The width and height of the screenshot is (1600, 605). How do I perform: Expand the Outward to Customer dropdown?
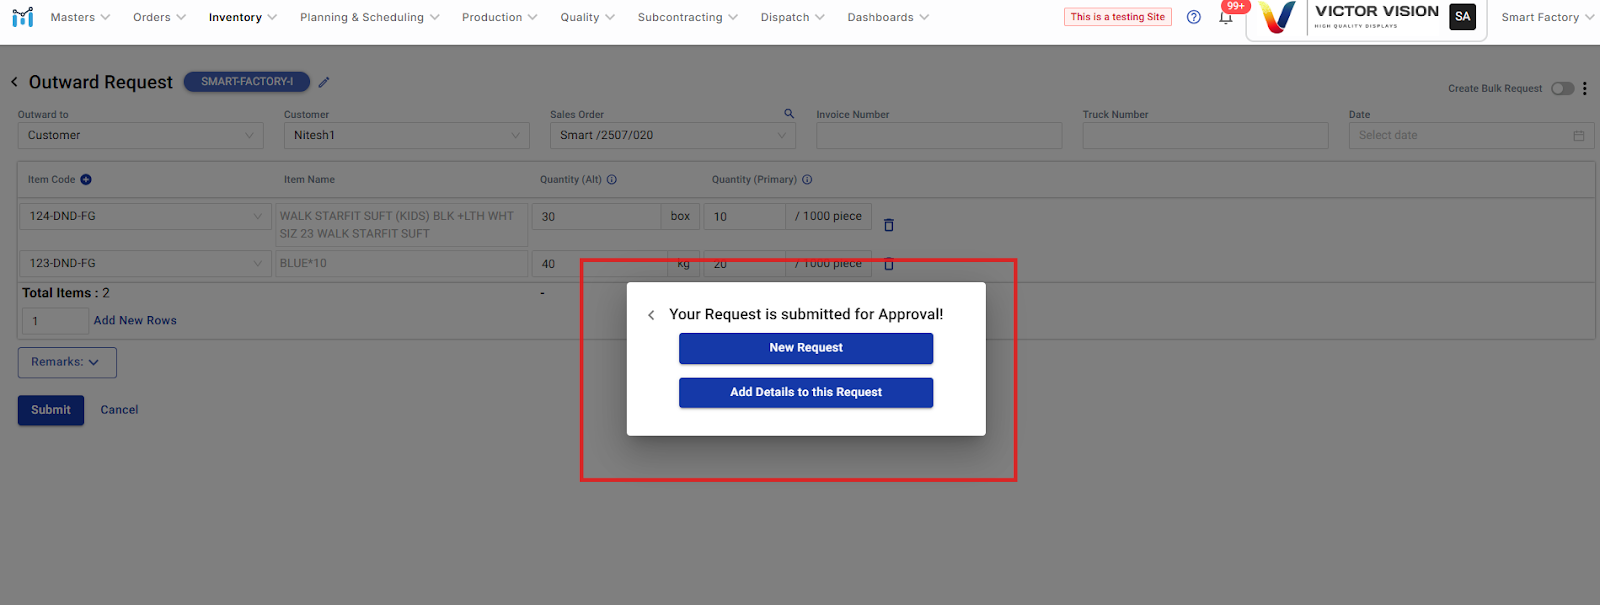click(x=140, y=136)
